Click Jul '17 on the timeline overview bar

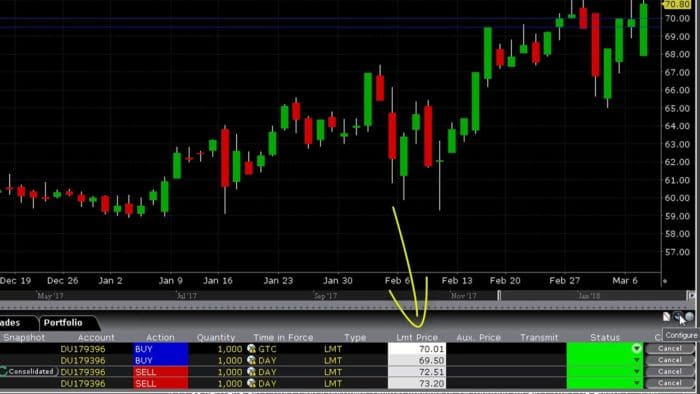(x=187, y=296)
